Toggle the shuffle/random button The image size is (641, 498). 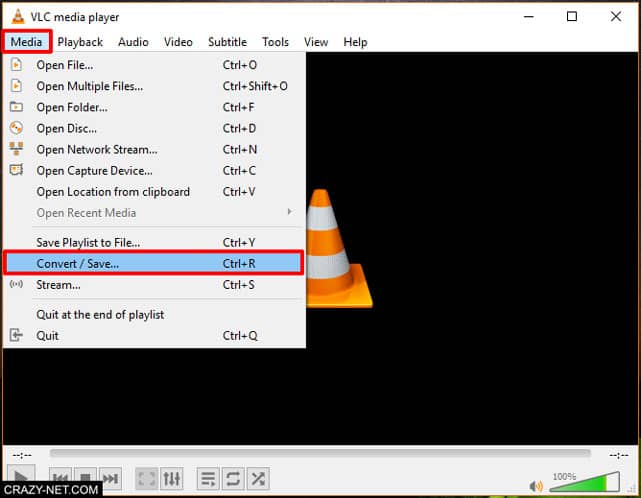258,478
